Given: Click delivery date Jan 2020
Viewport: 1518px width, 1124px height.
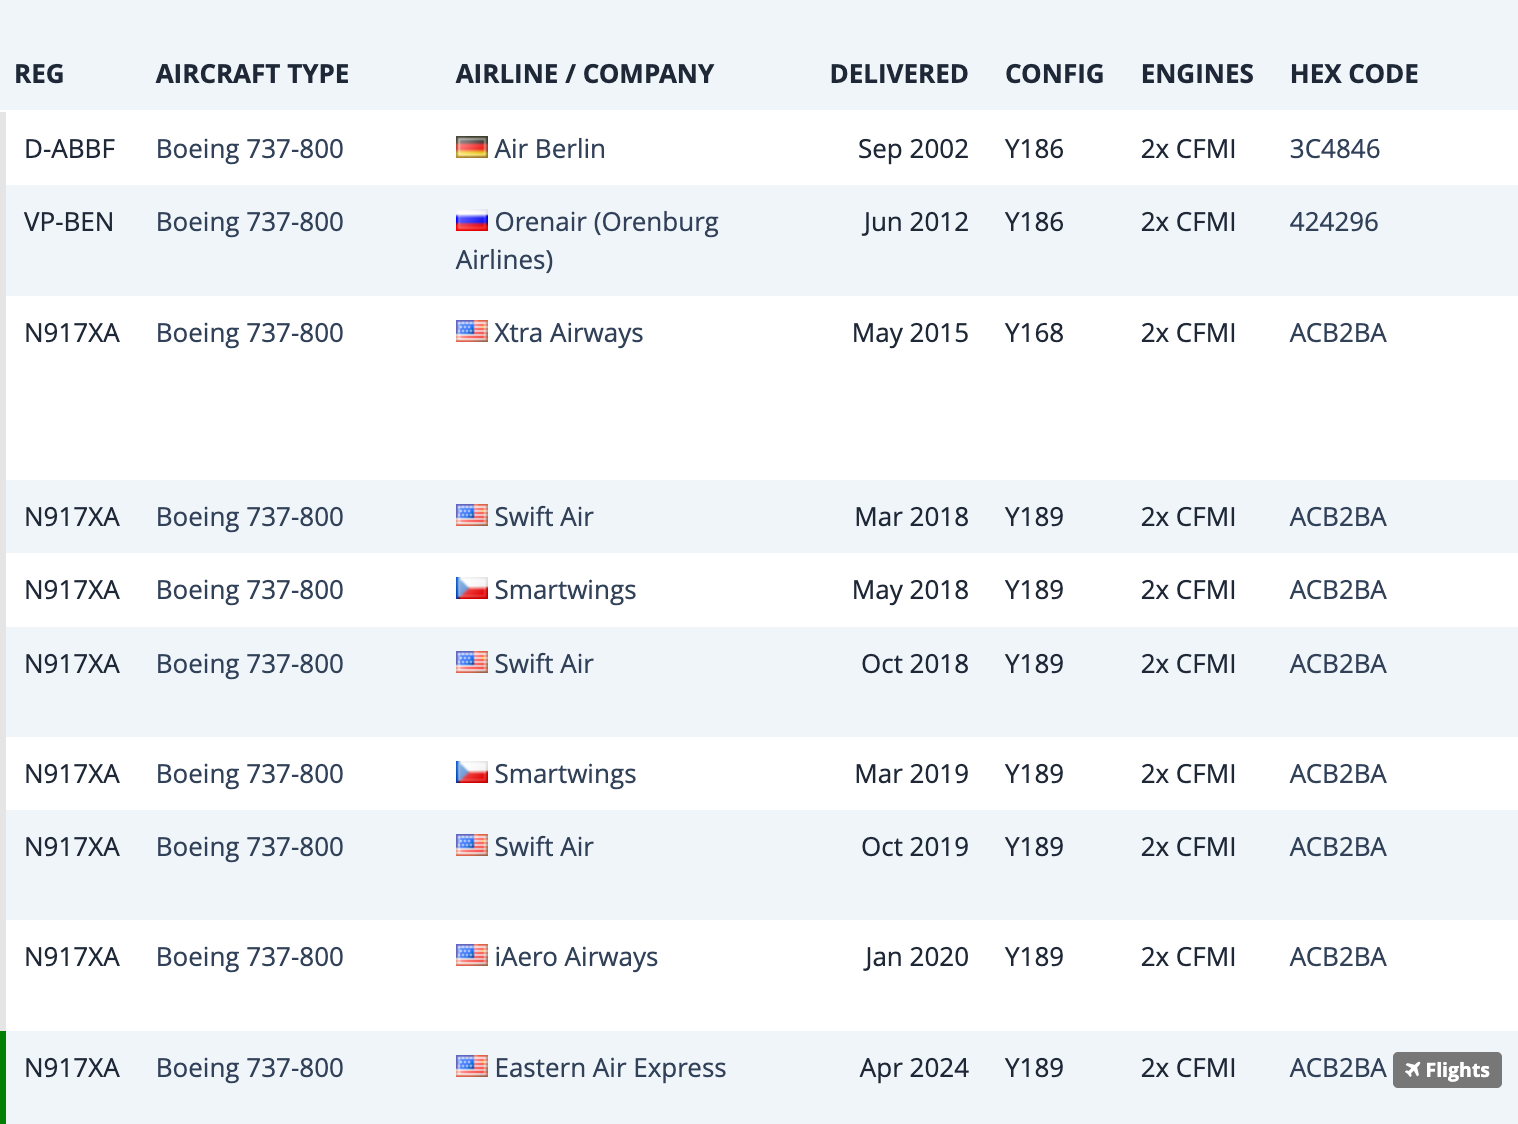Looking at the screenshot, I should tap(917, 957).
